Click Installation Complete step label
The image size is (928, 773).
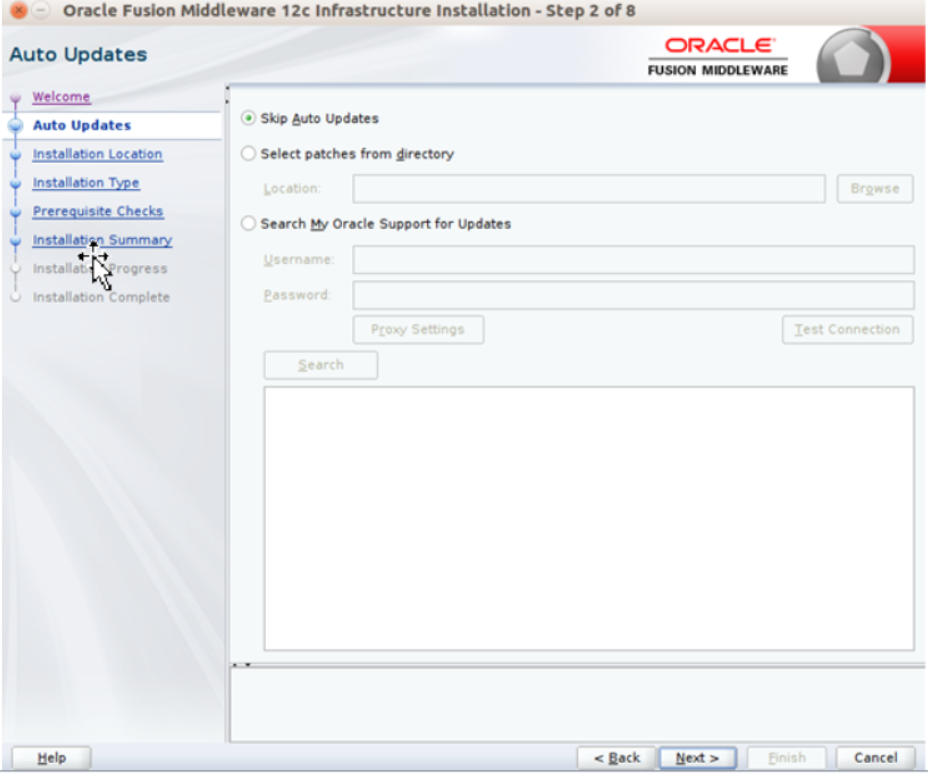click(101, 297)
